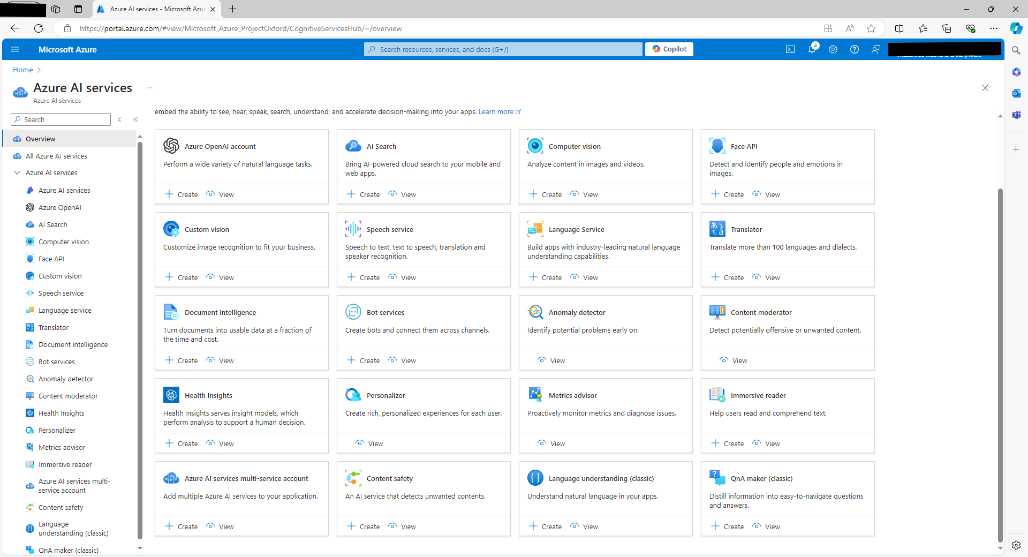Viewport: 1028px width, 557px height.
Task: Create a Content safety resource
Action: click(x=363, y=526)
